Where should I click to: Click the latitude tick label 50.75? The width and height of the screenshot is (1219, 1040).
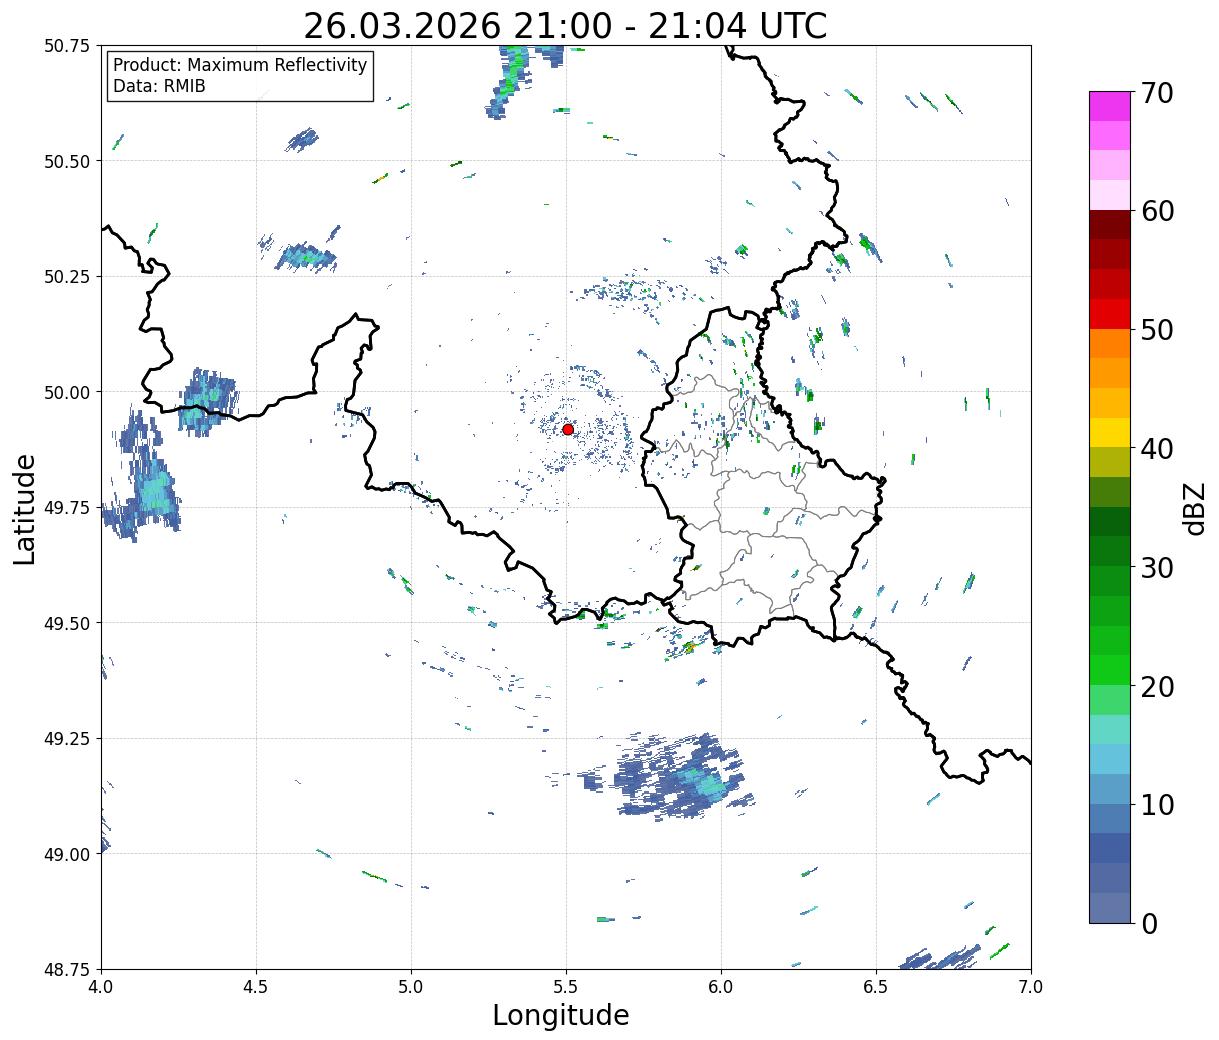pos(67,46)
